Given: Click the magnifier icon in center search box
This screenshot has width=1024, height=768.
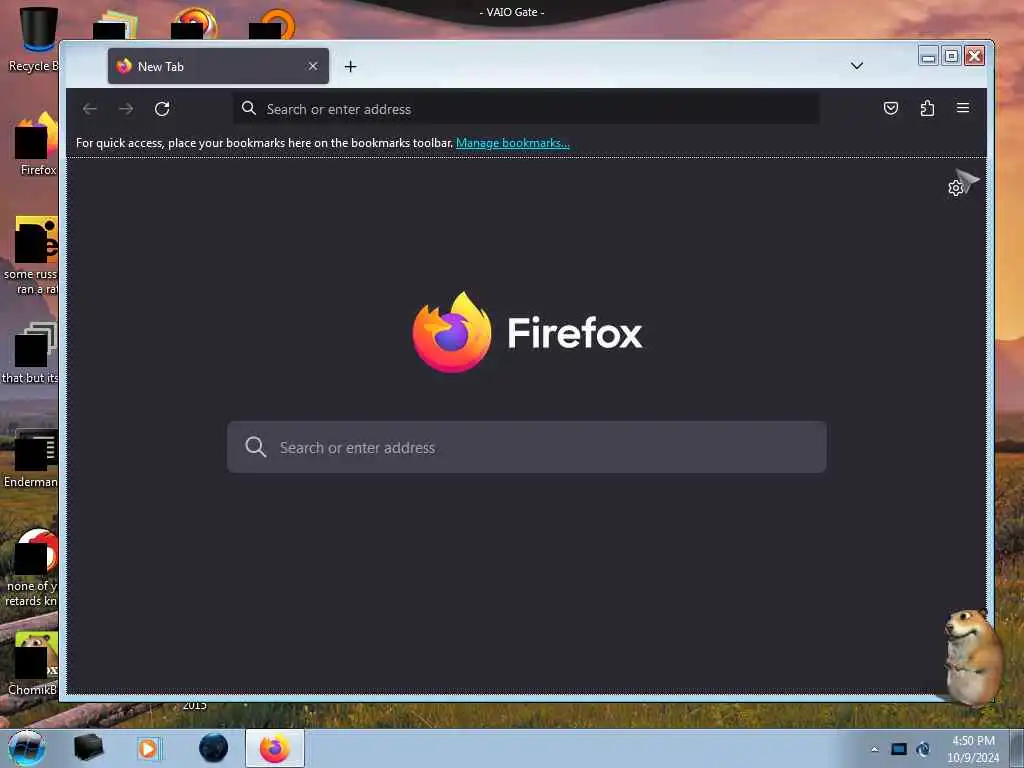Looking at the screenshot, I should (255, 447).
